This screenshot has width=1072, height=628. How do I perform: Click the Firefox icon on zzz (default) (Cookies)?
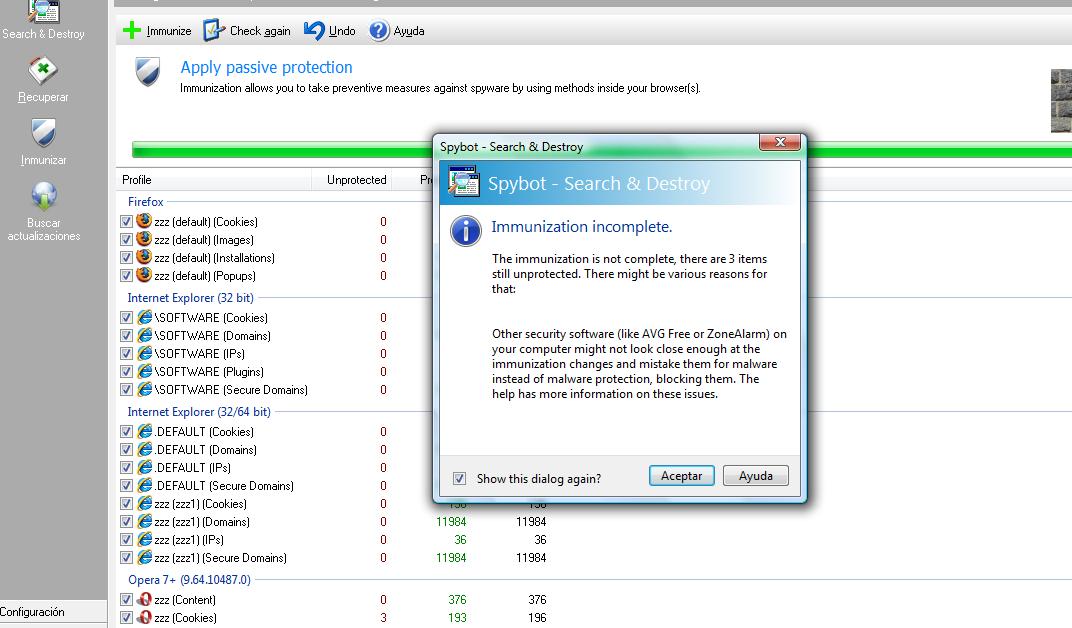[144, 221]
